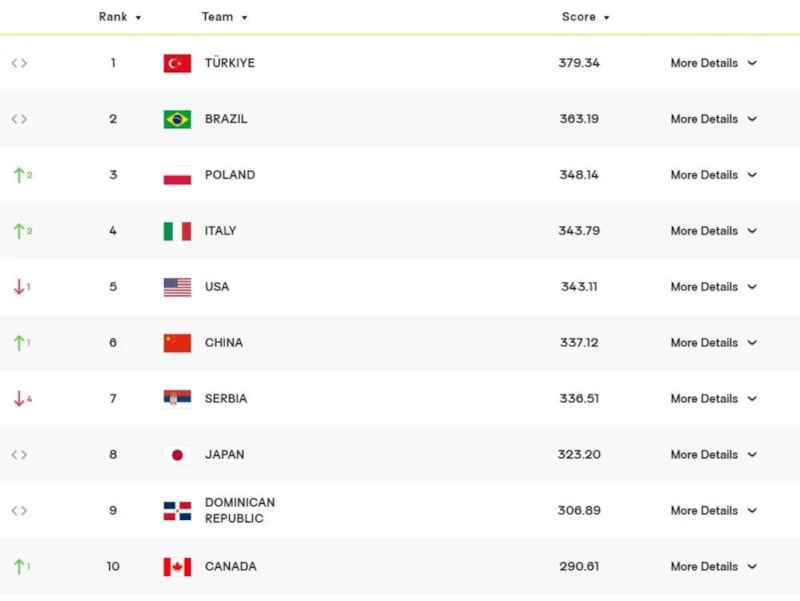Expand More Details for Brazil
The height and width of the screenshot is (601, 800).
(x=713, y=119)
